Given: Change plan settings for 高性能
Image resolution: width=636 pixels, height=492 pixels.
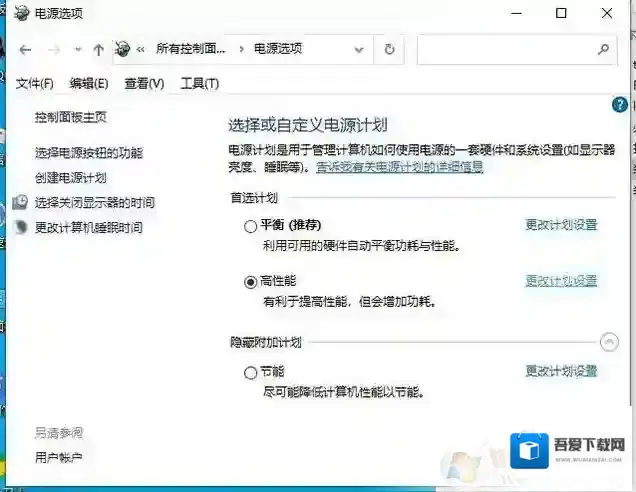Looking at the screenshot, I should tap(561, 280).
